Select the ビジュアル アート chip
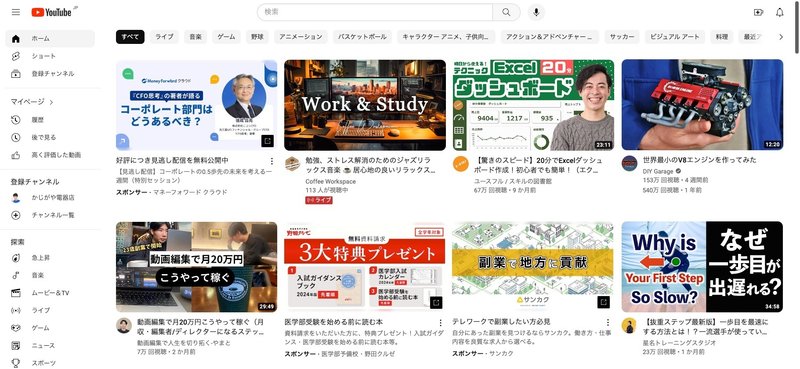800x369 pixels. click(x=675, y=37)
